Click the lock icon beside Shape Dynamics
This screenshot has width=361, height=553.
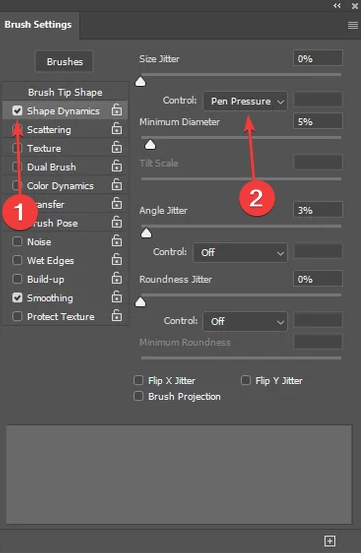tap(117, 110)
